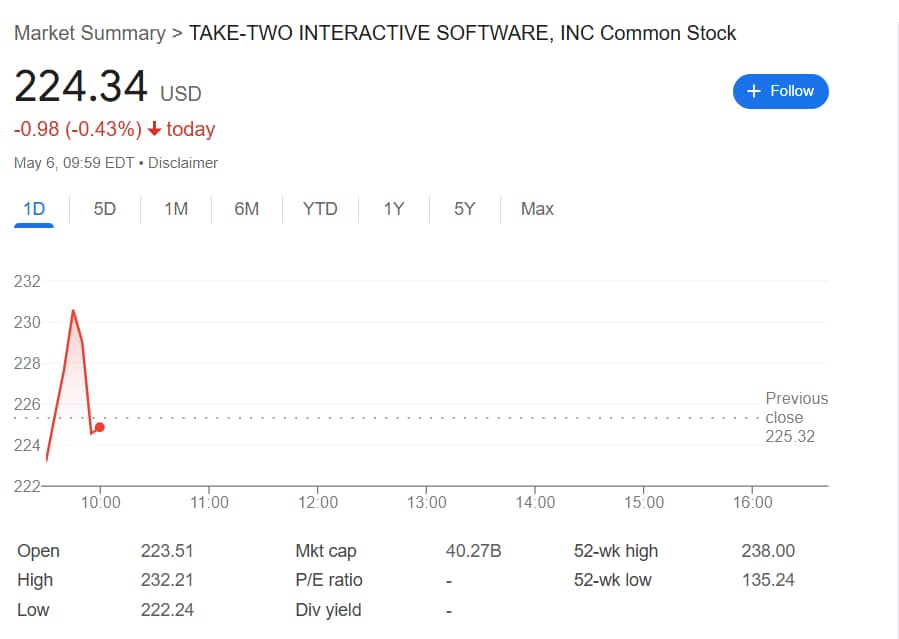Click the timestamp May 6, 09:59 EDT
The image size is (899, 639).
74,163
